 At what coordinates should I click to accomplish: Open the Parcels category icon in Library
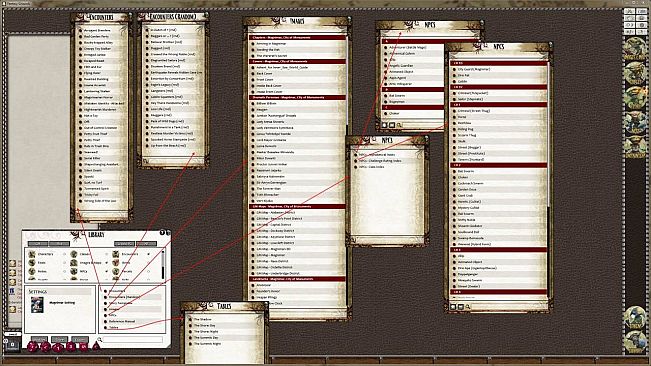point(116,271)
